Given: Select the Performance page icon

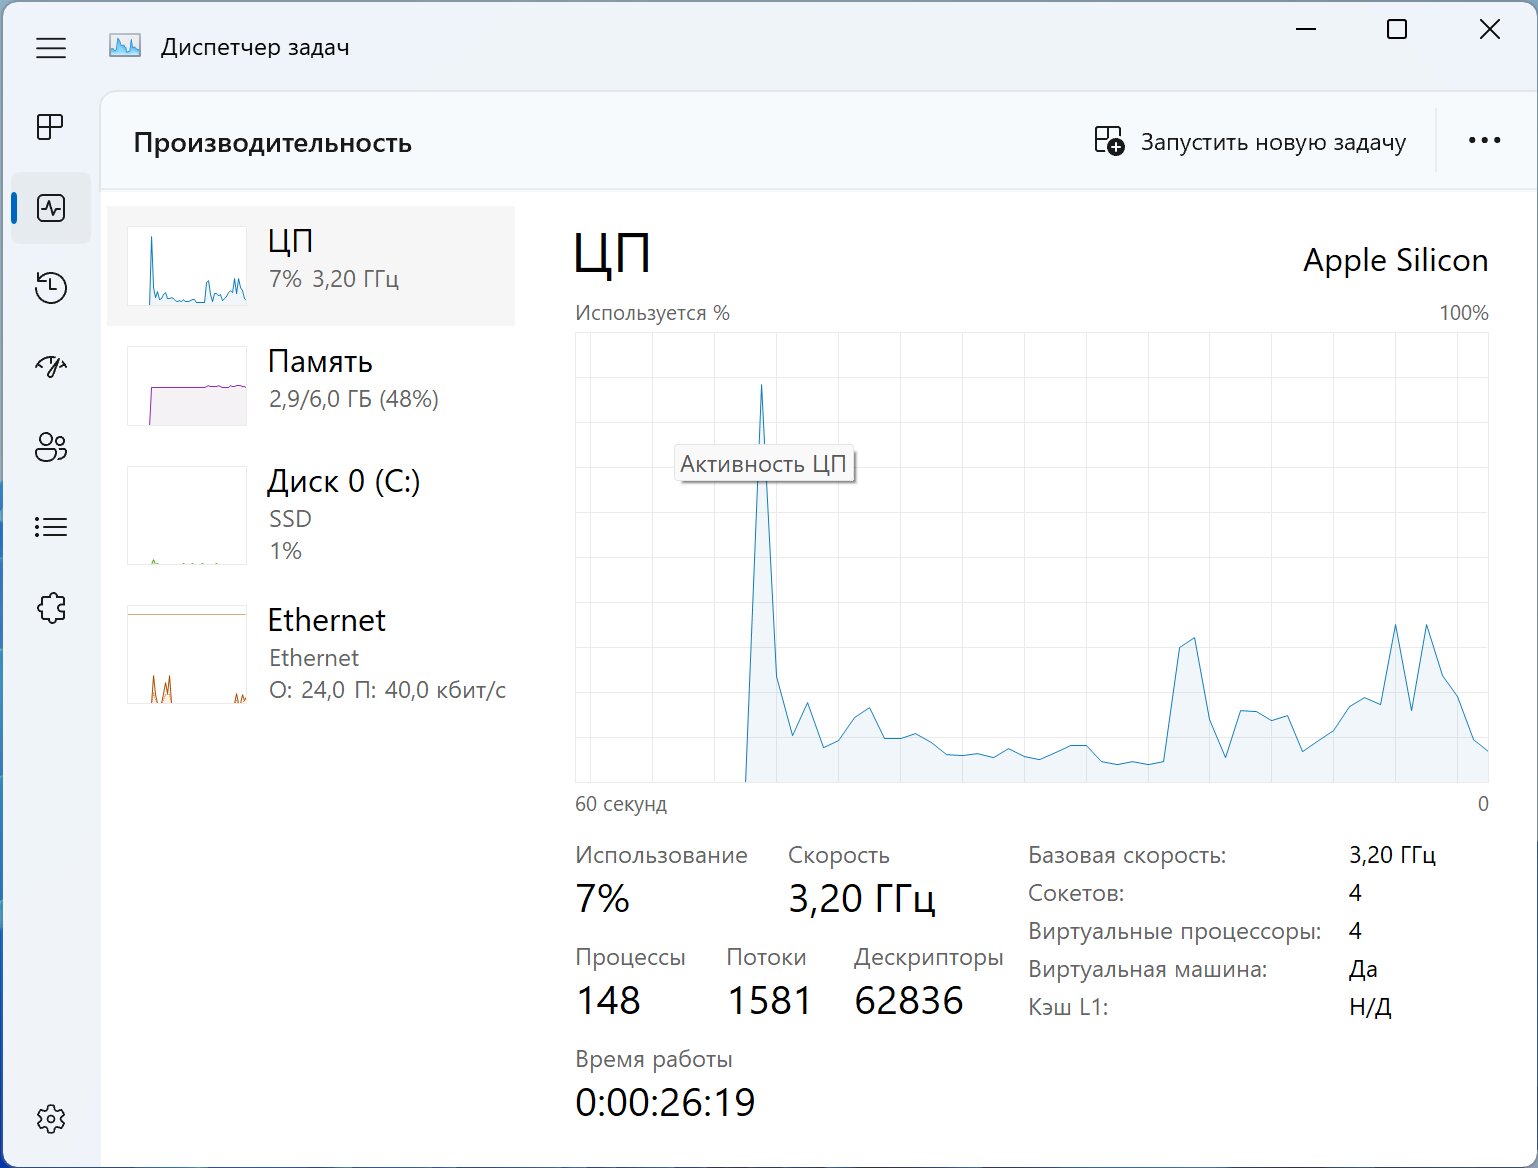Looking at the screenshot, I should pos(51,208).
